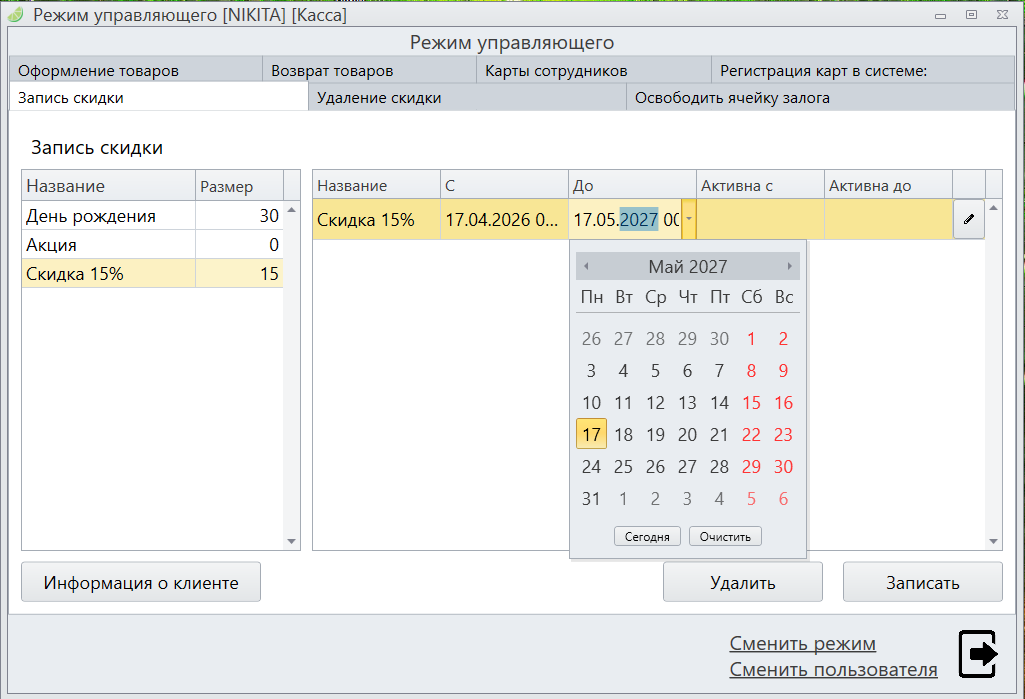Screen dimensions: 1025x699
Task: Select the День рождения discount row
Action: [108, 216]
